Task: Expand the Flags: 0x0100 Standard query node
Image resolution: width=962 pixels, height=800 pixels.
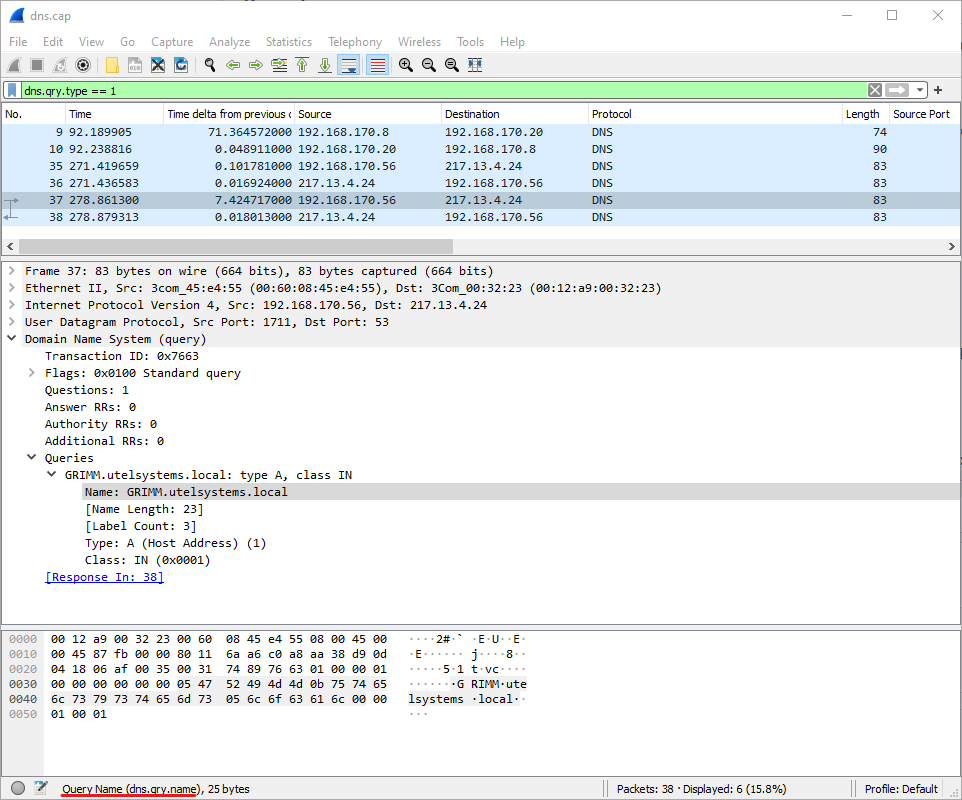Action: click(x=33, y=373)
